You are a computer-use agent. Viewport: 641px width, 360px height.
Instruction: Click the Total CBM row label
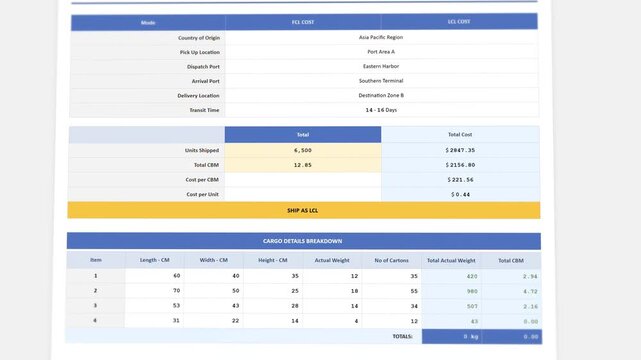tap(206, 165)
